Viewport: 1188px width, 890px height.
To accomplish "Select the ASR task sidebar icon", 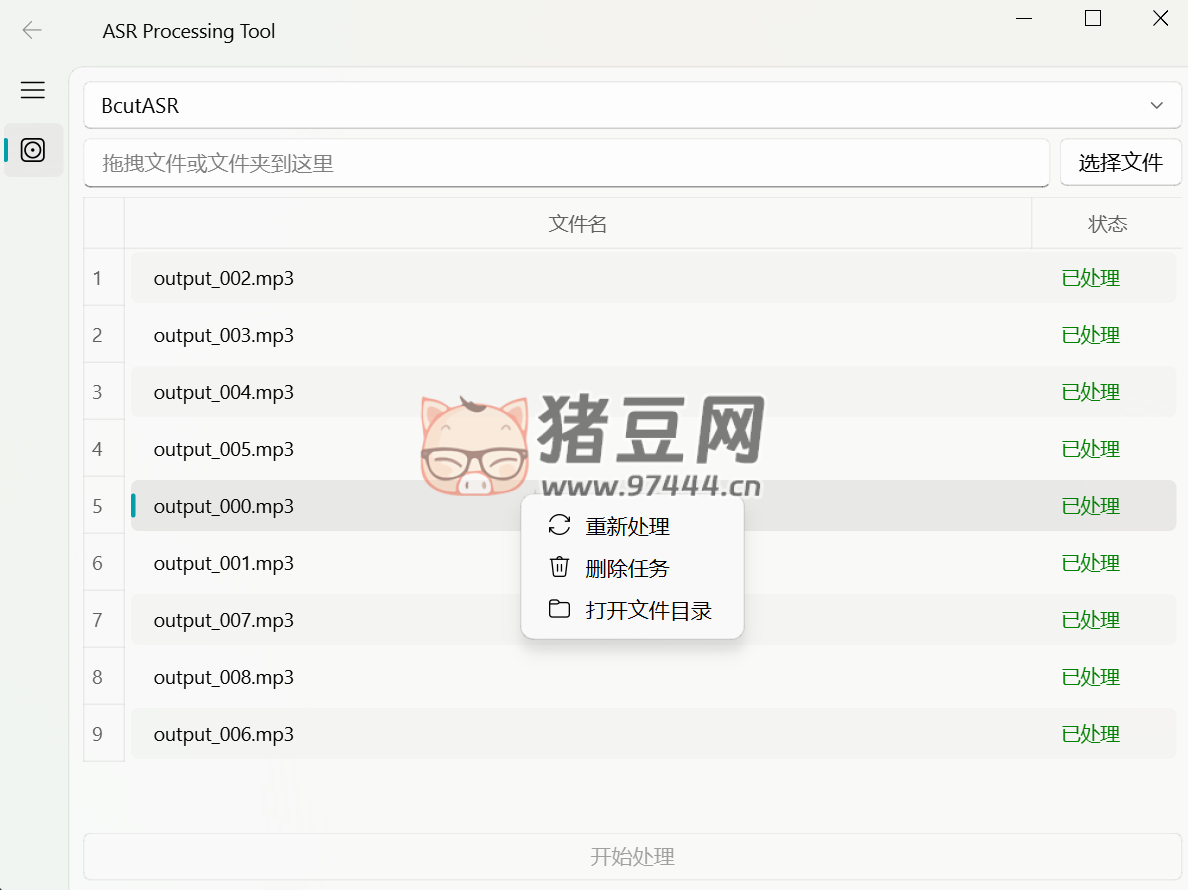I will pos(33,150).
